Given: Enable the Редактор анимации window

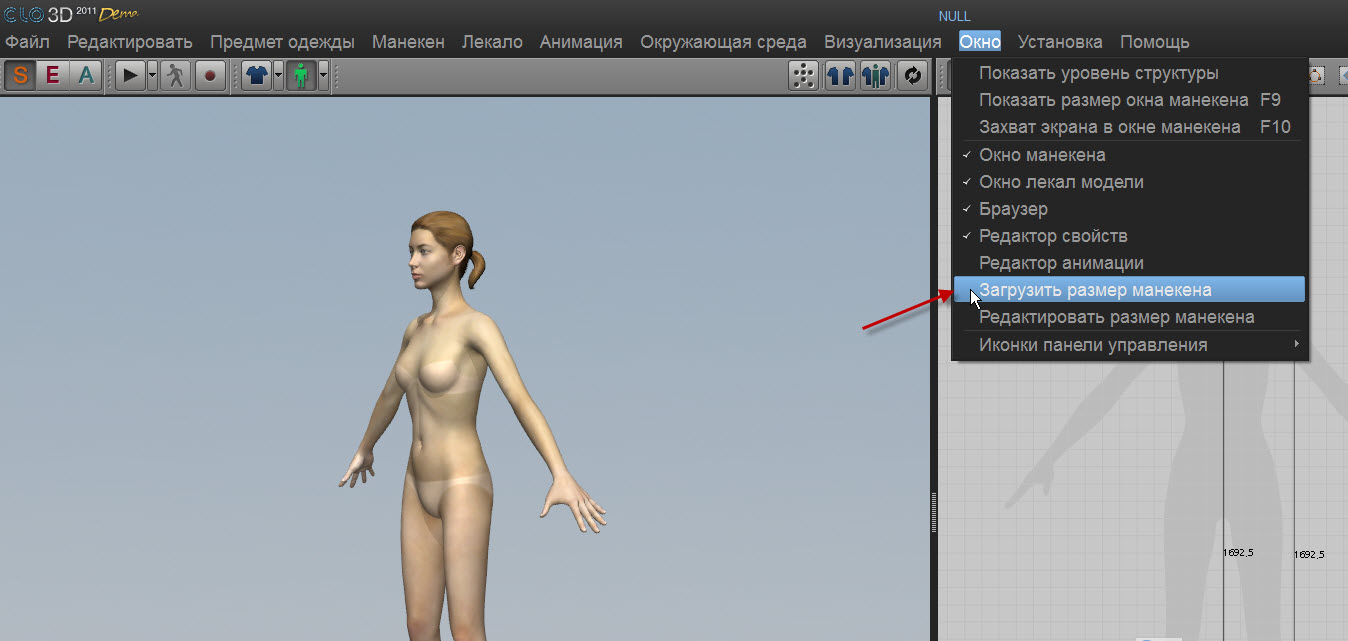Looking at the screenshot, I should [x=1129, y=263].
